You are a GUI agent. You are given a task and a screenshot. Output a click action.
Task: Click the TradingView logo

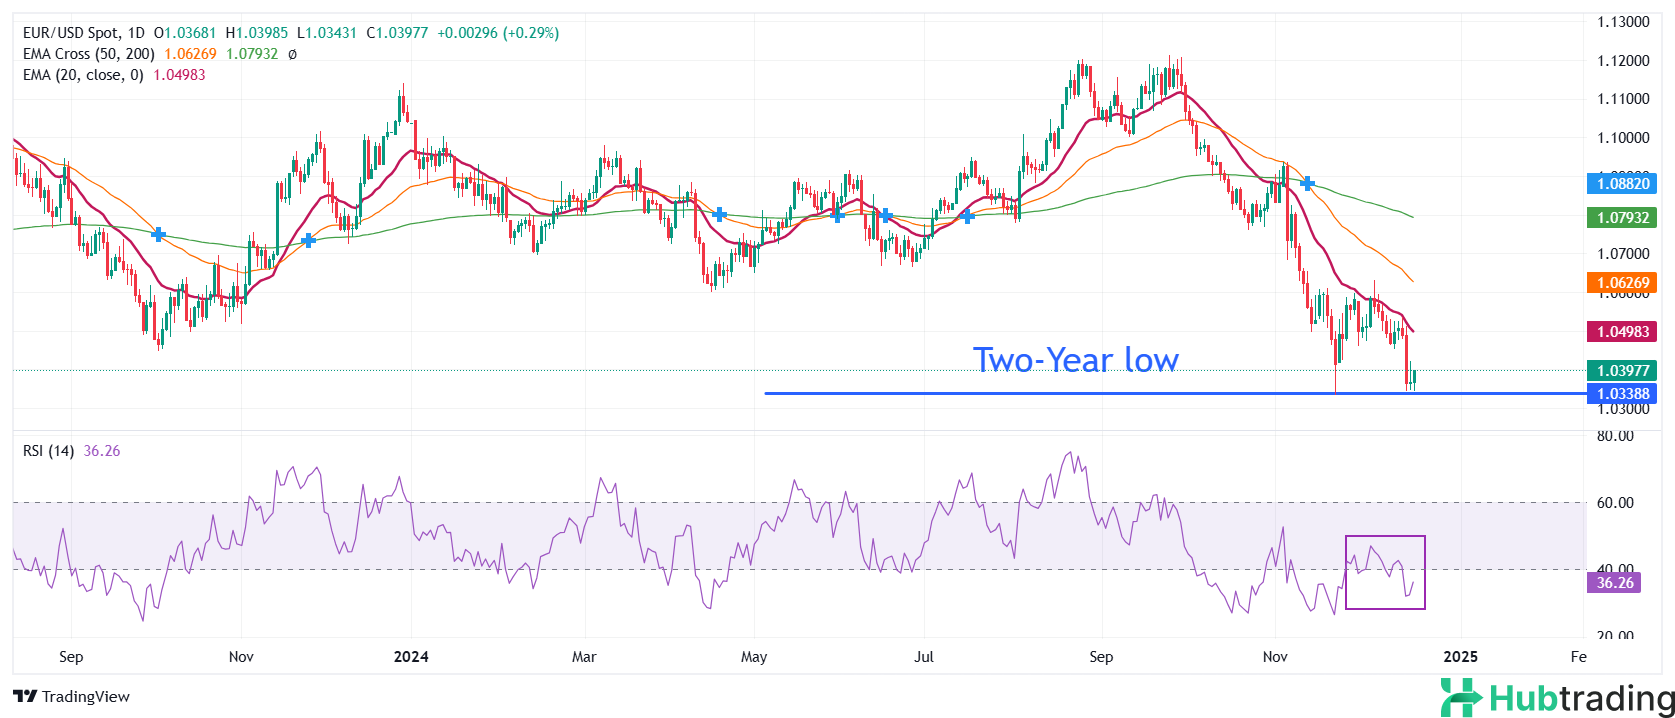[72, 696]
